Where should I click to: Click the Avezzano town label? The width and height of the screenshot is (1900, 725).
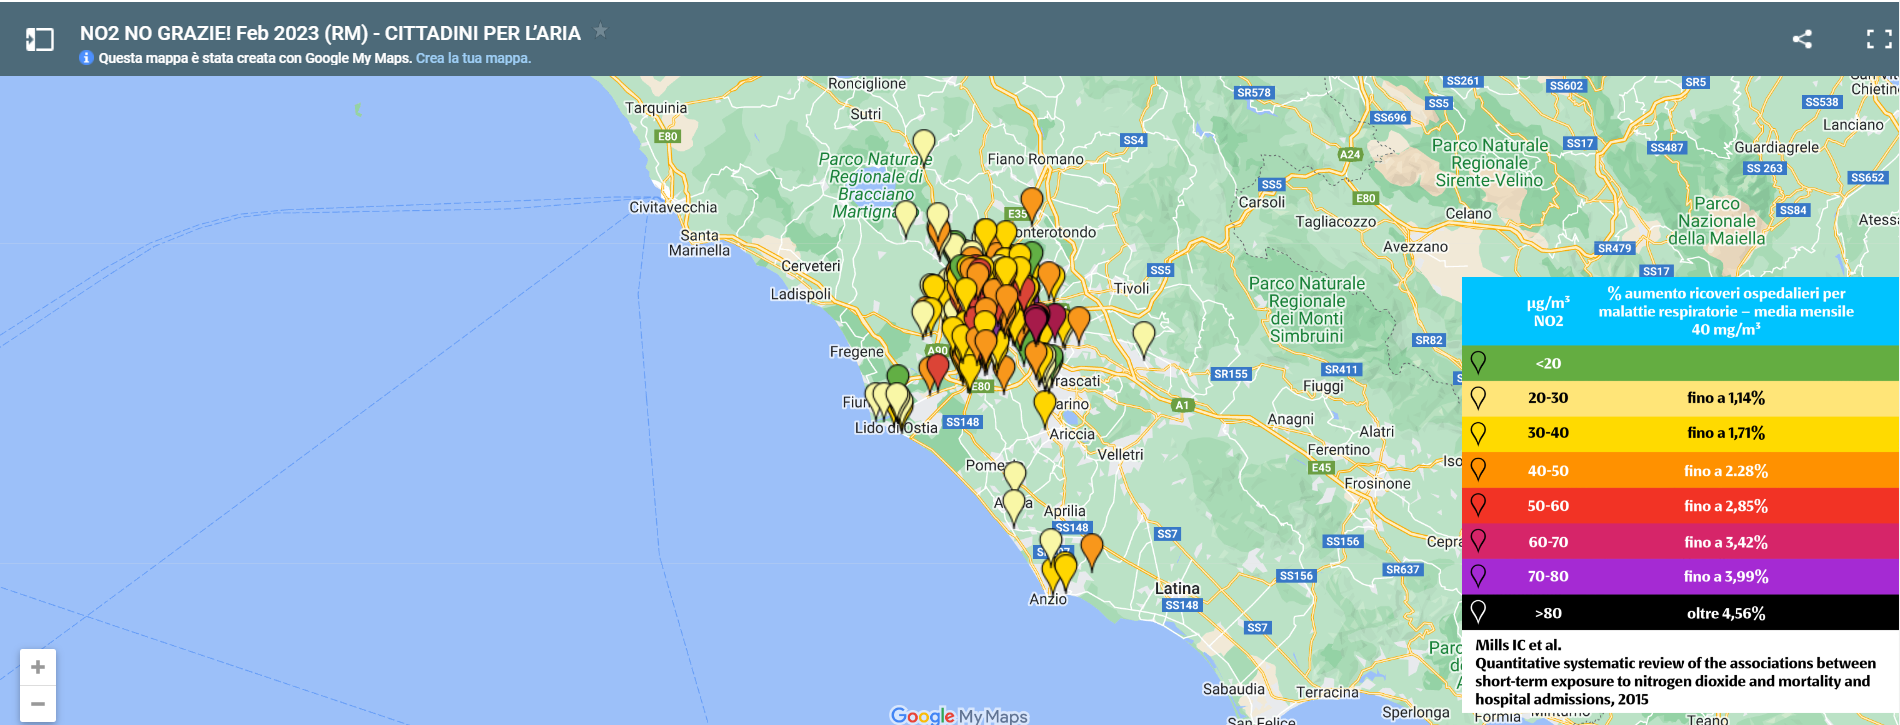coord(1415,246)
